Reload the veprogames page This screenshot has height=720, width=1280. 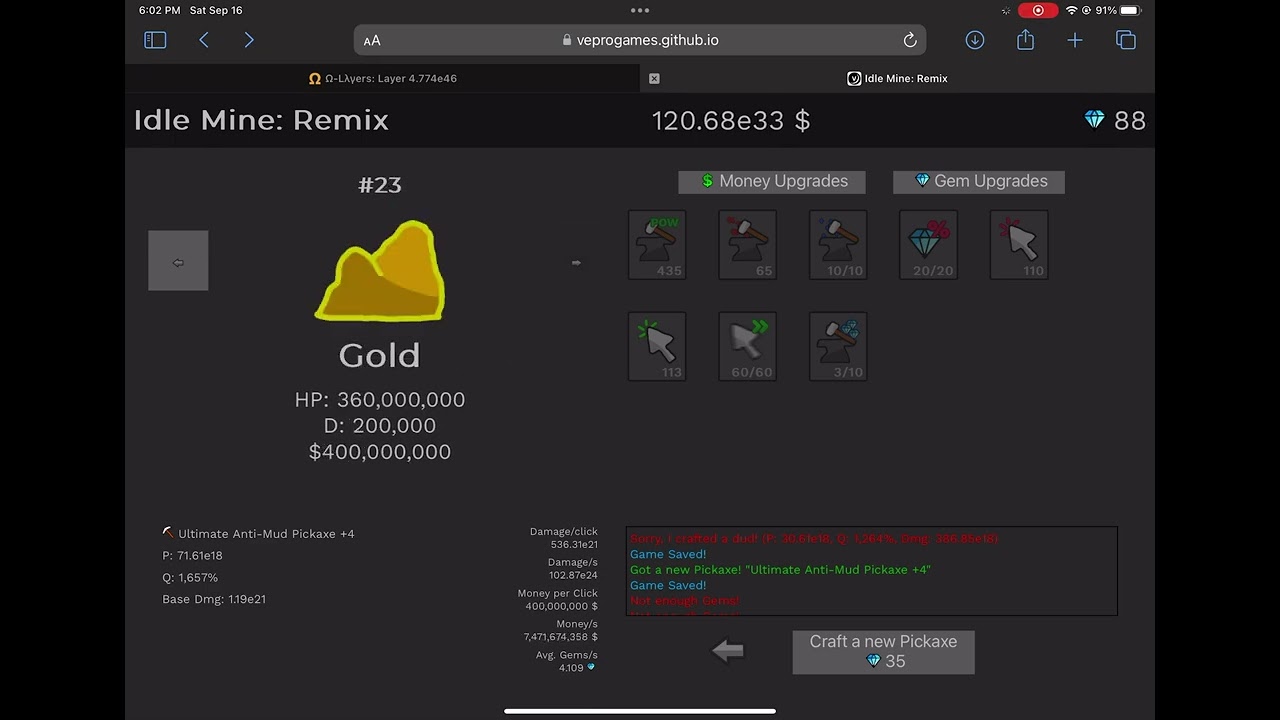[x=910, y=40]
